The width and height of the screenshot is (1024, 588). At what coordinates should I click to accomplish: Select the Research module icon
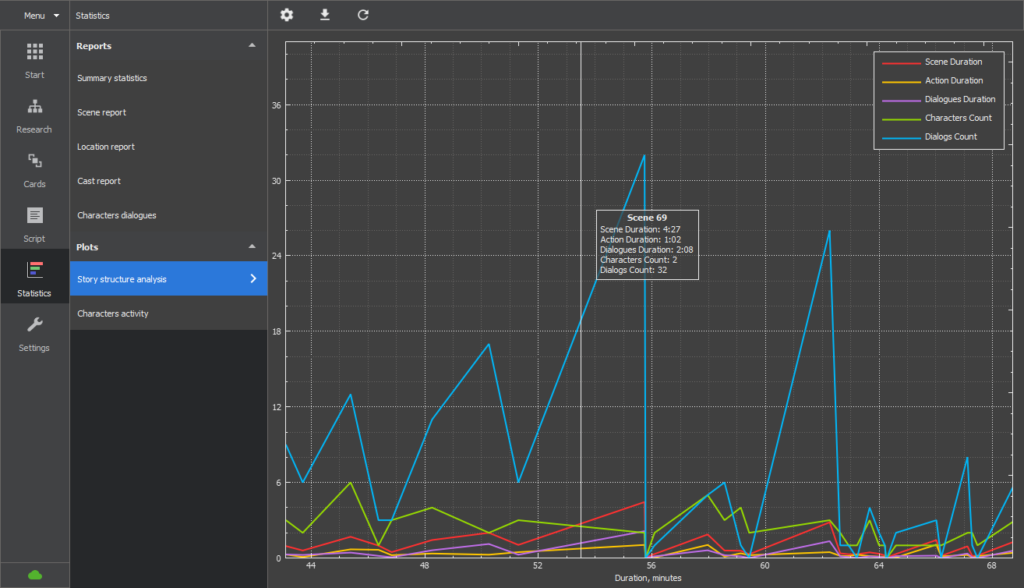[x=34, y=115]
